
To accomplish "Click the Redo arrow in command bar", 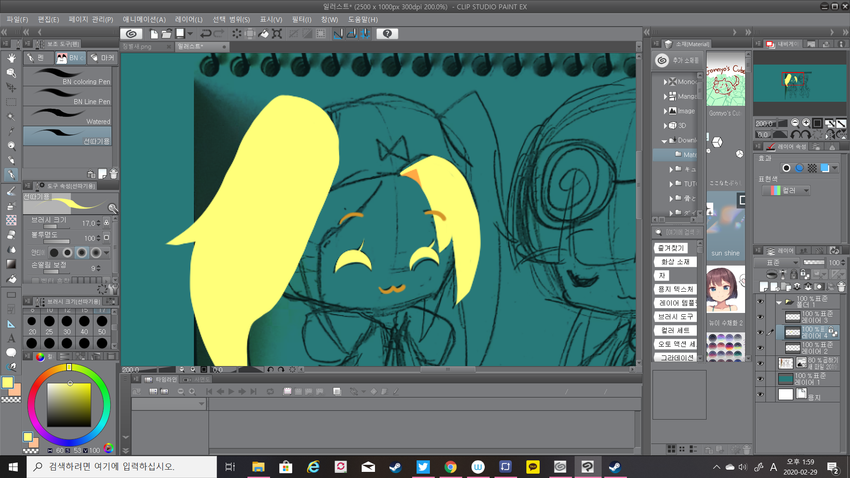I will [218, 34].
